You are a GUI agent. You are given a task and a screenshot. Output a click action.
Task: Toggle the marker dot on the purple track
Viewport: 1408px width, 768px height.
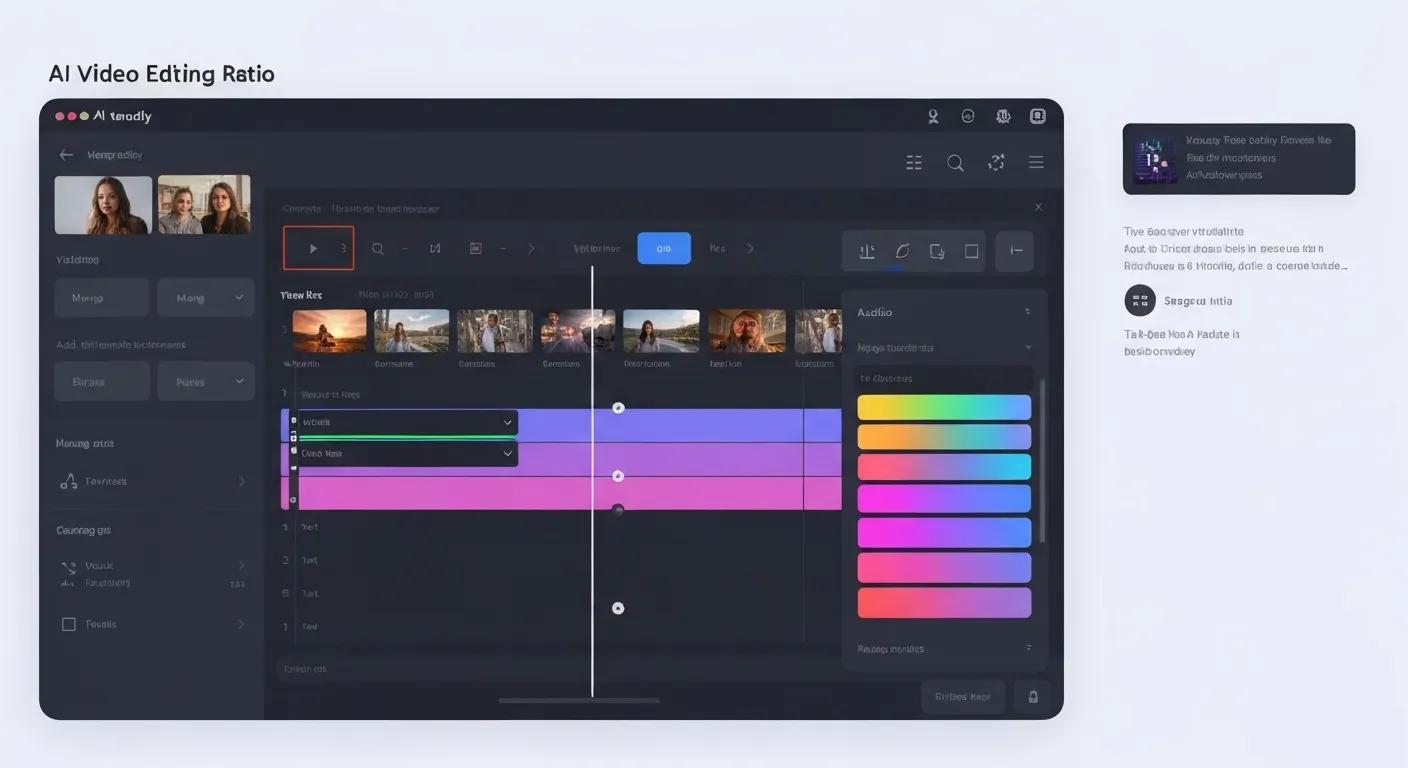pyautogui.click(x=618, y=476)
